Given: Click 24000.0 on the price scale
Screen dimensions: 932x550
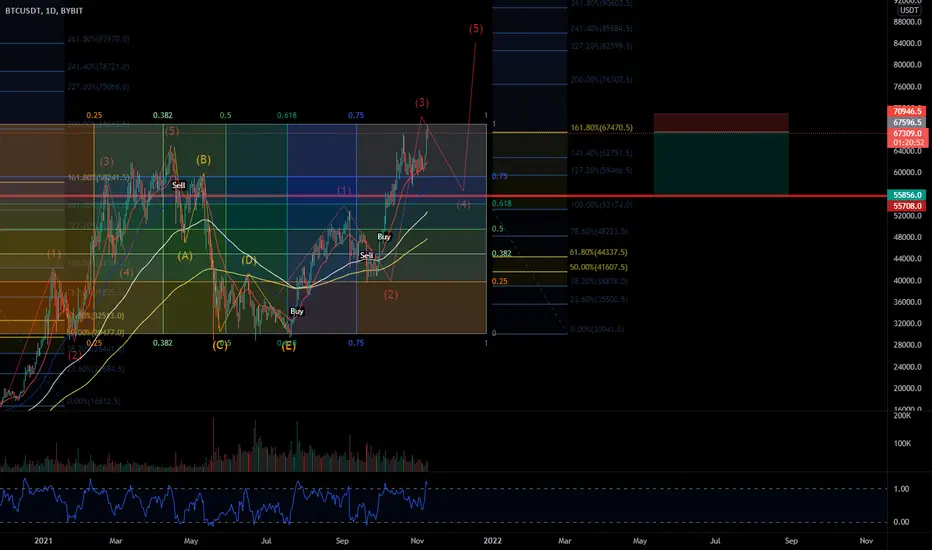Looking at the screenshot, I should click(907, 367).
